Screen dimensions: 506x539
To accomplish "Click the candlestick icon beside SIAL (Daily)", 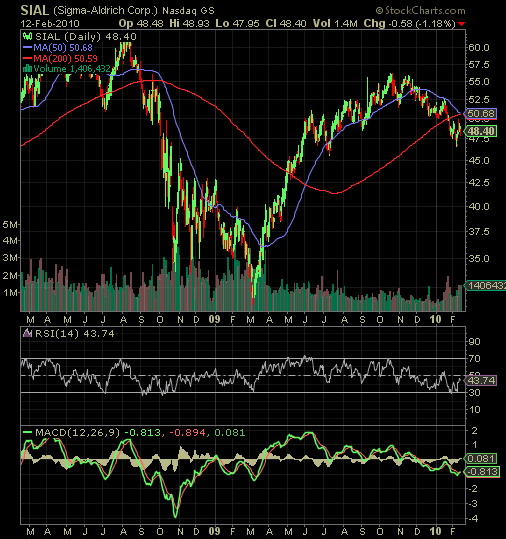I will (x=27, y=36).
